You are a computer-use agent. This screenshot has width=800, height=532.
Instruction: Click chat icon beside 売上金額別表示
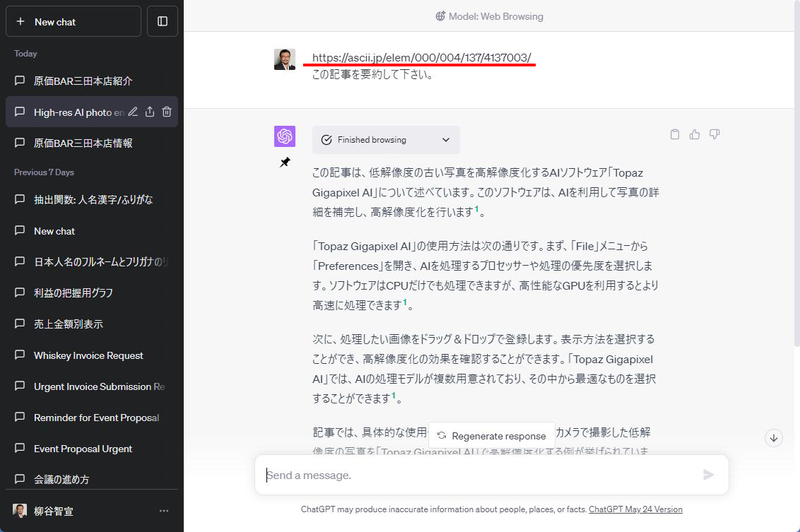point(19,323)
